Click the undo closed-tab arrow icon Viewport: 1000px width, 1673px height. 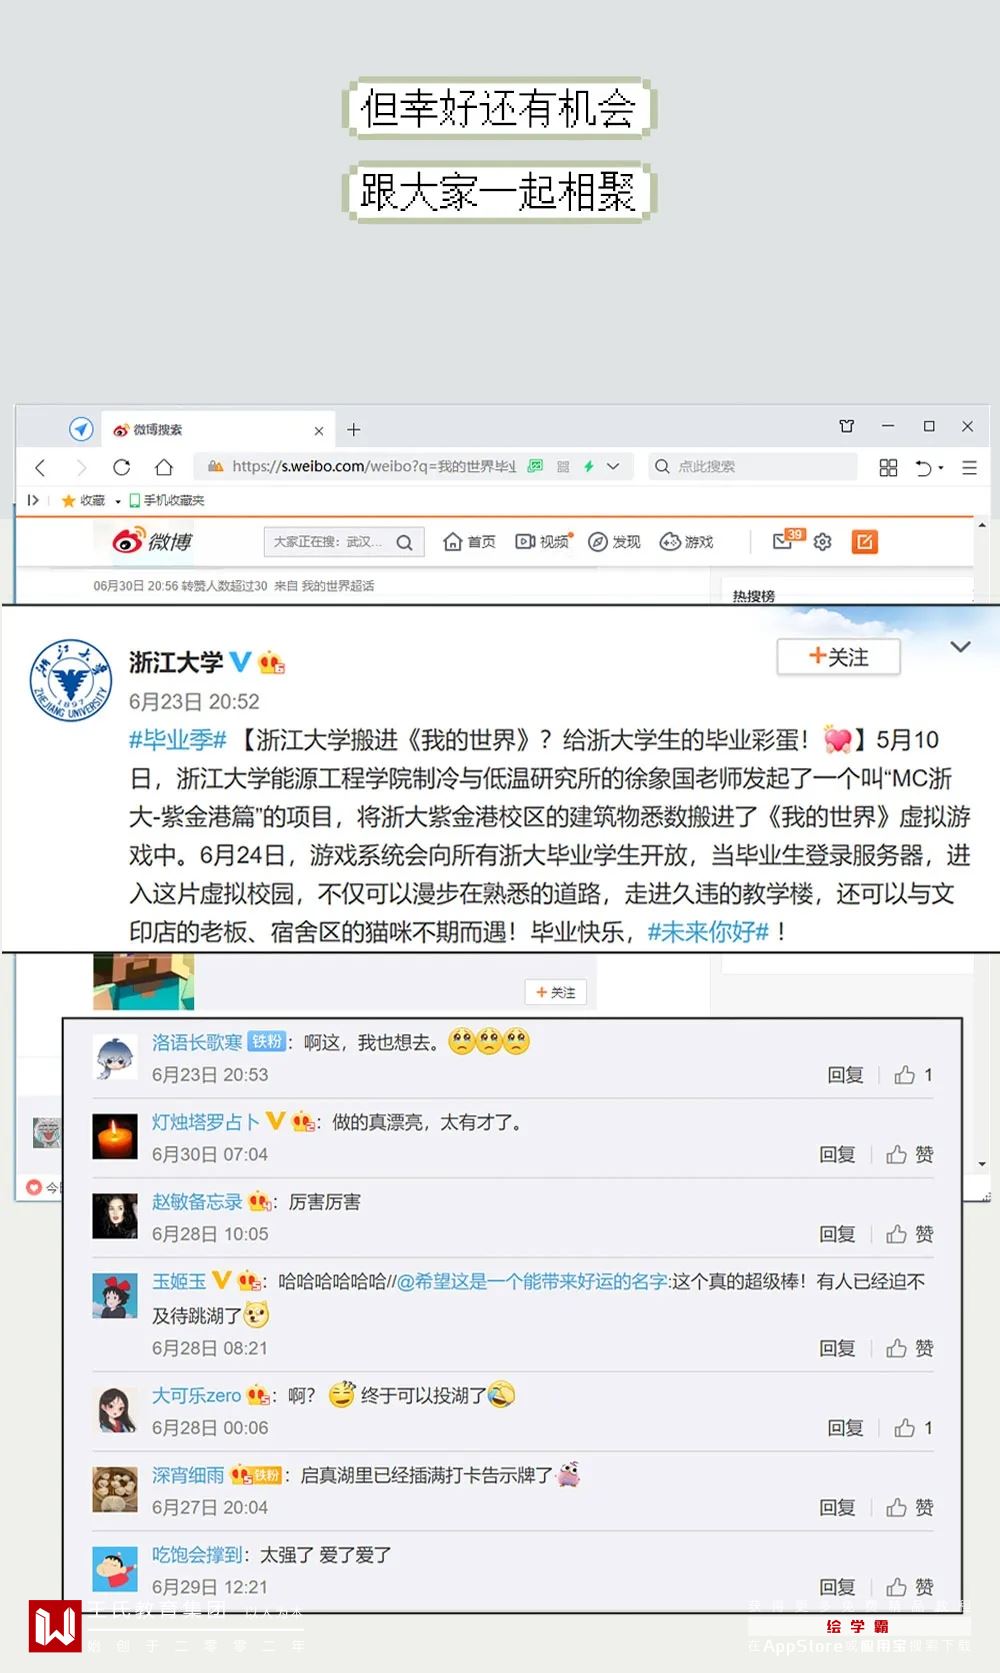pos(924,467)
